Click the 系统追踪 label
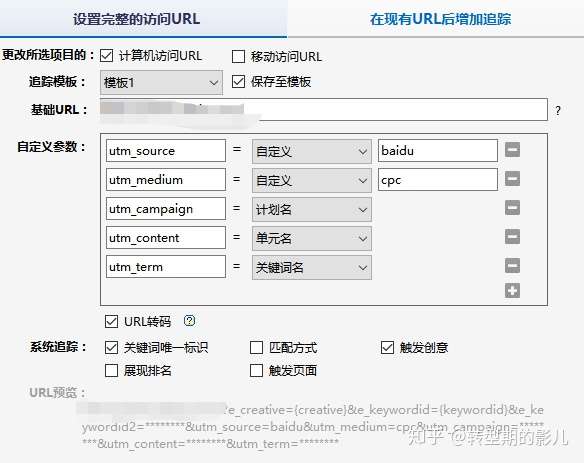Viewport: 584px width, 463px height. pyautogui.click(x=58, y=347)
